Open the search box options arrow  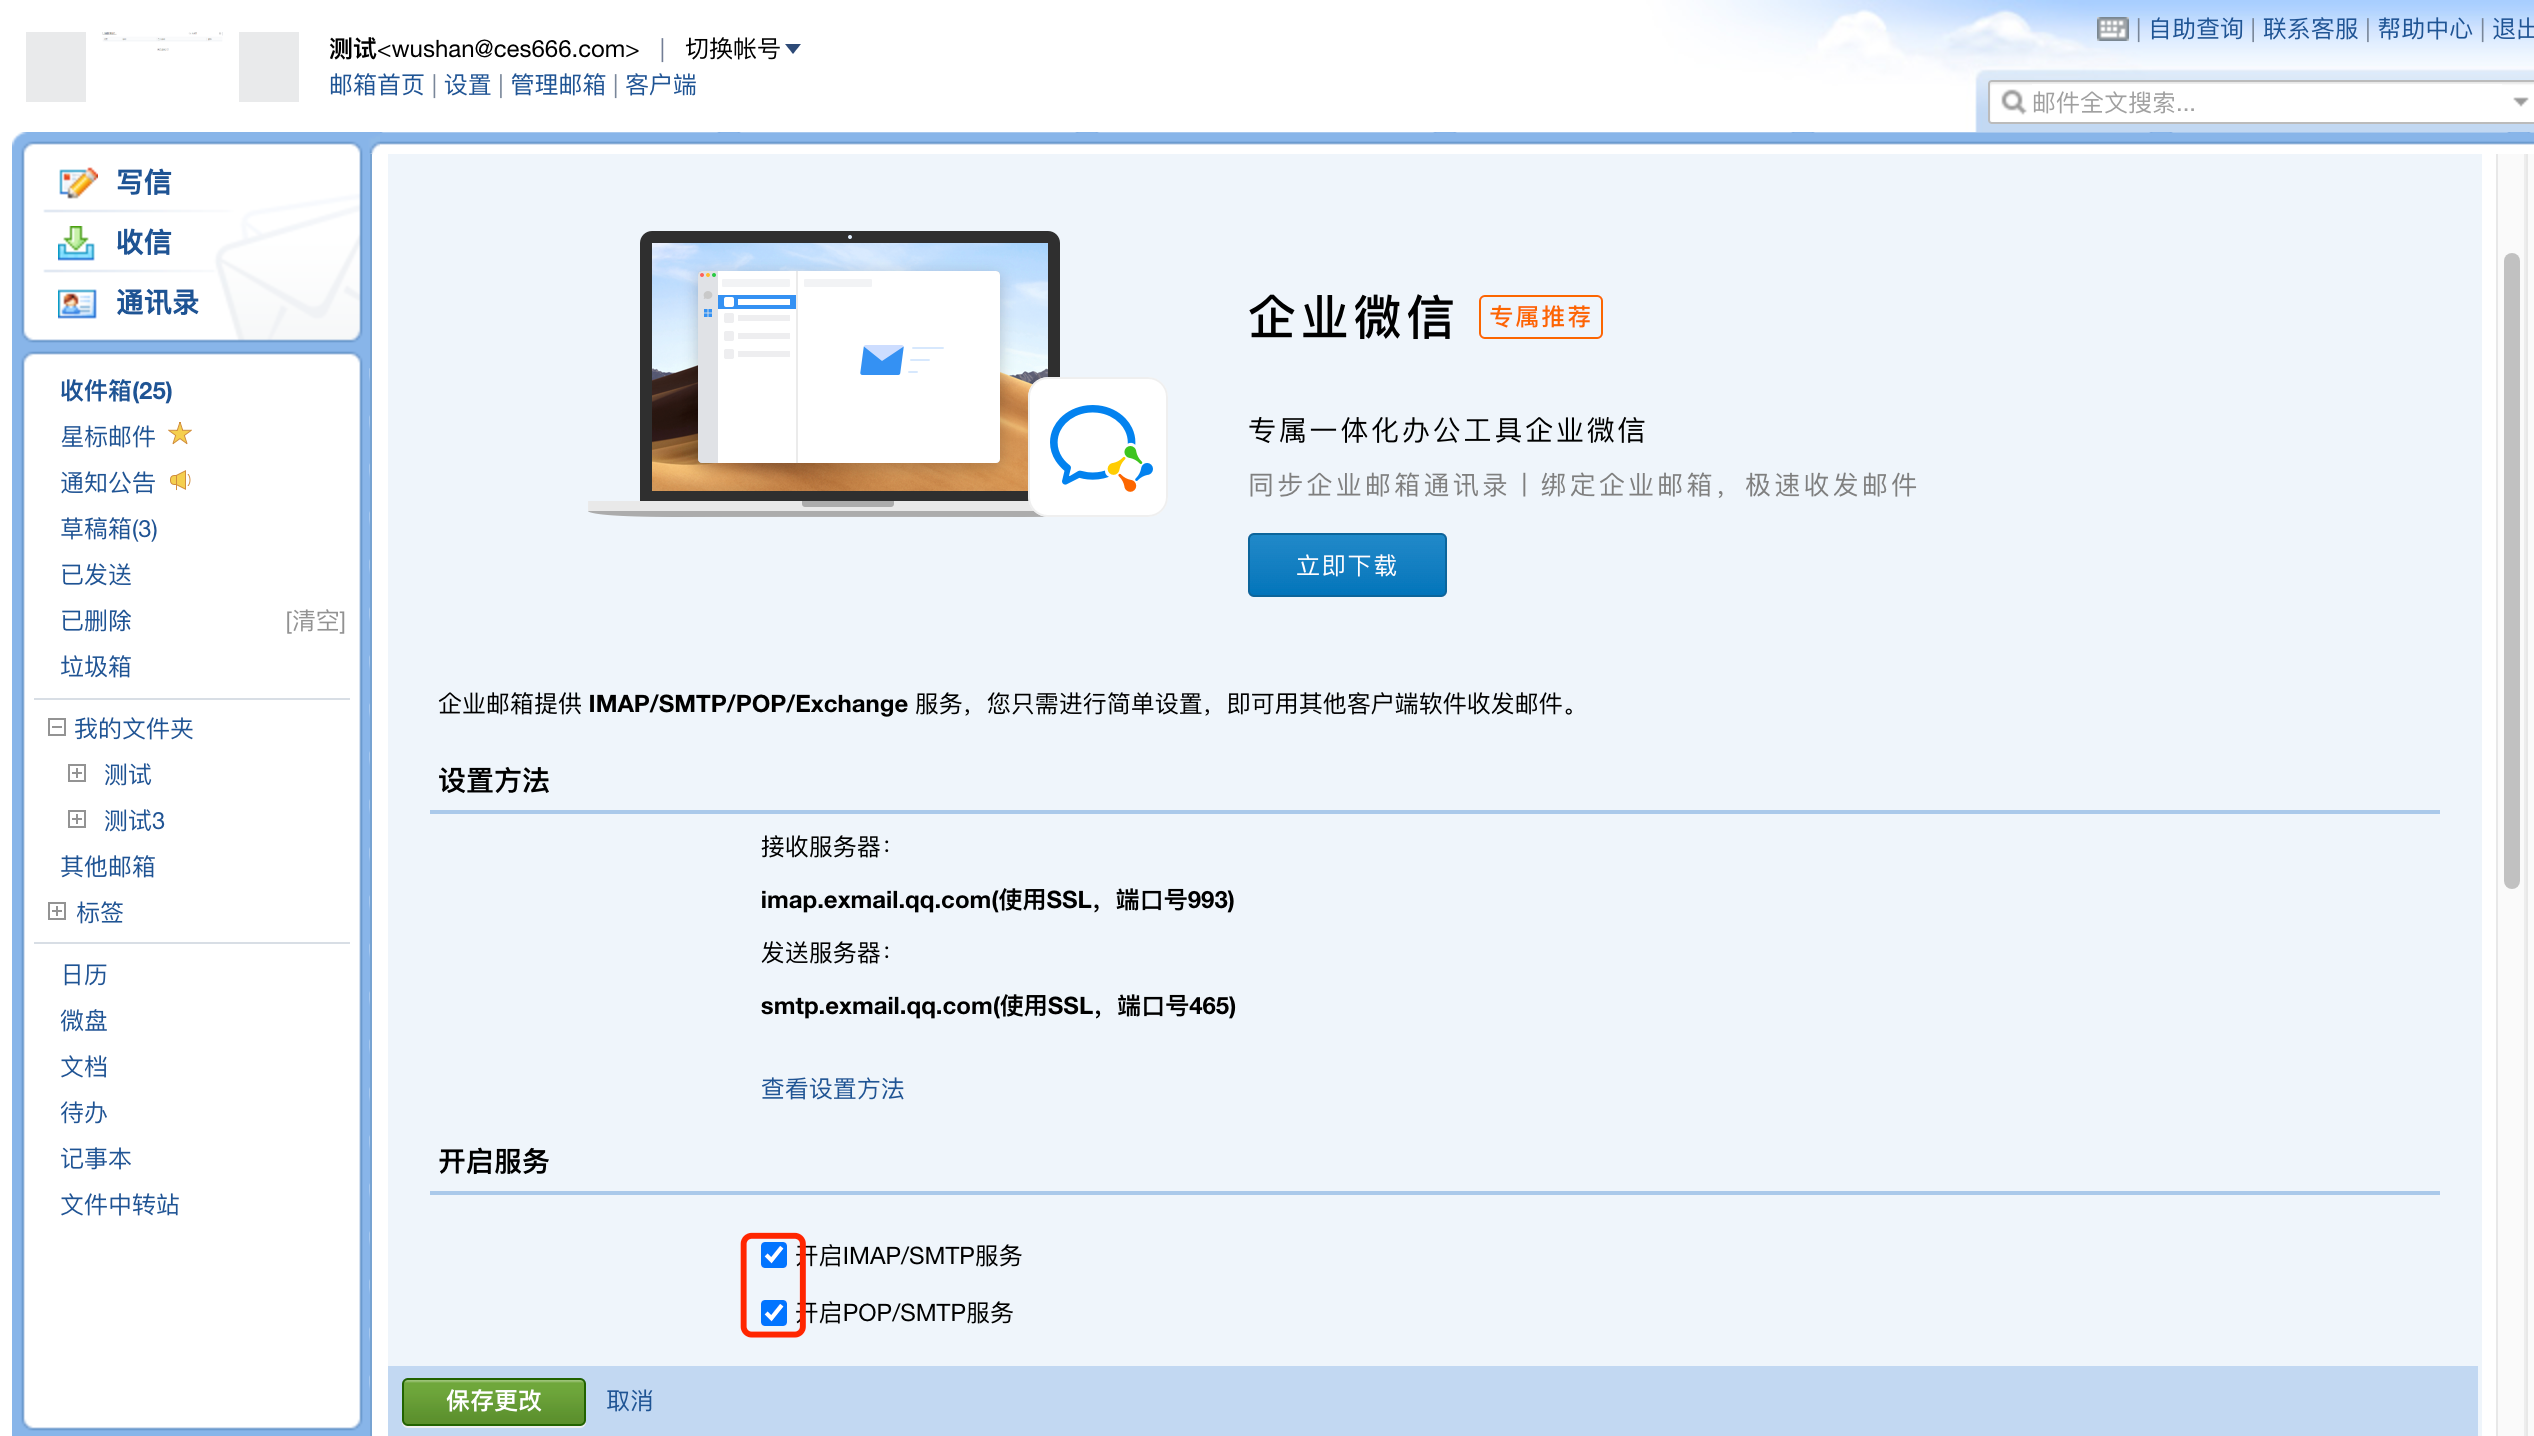(2520, 102)
